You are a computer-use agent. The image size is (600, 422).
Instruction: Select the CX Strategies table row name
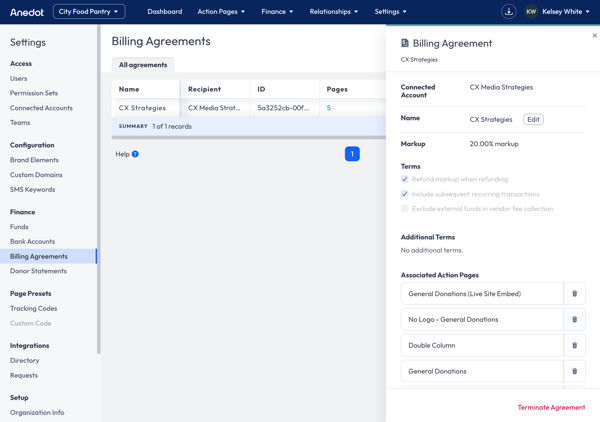(142, 108)
